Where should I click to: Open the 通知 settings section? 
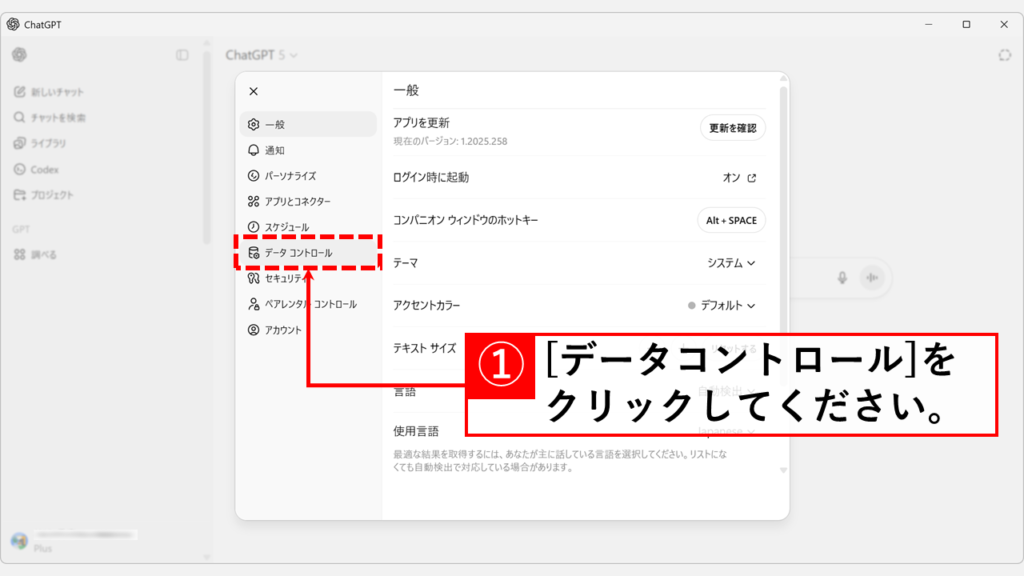pyautogui.click(x=274, y=150)
